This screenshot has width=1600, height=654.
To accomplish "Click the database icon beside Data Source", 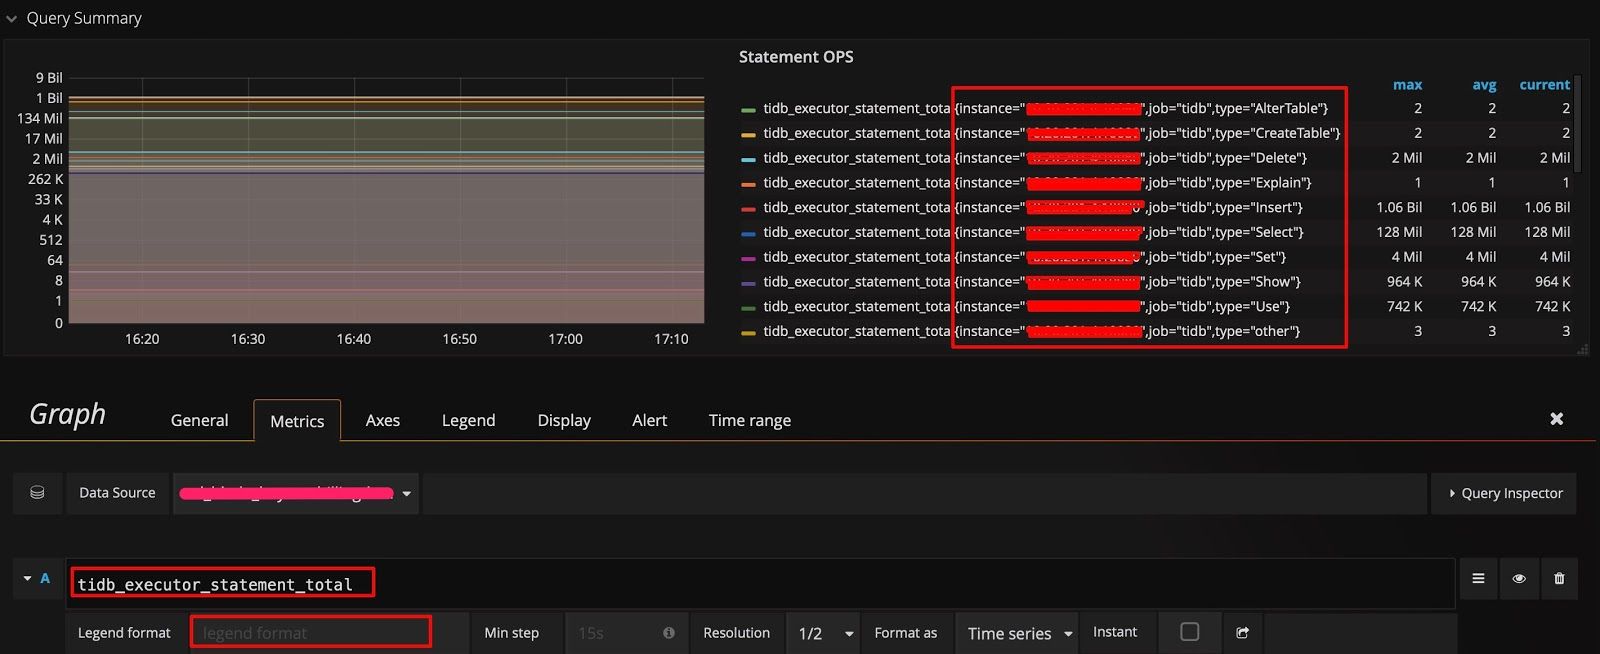I will click(x=37, y=493).
